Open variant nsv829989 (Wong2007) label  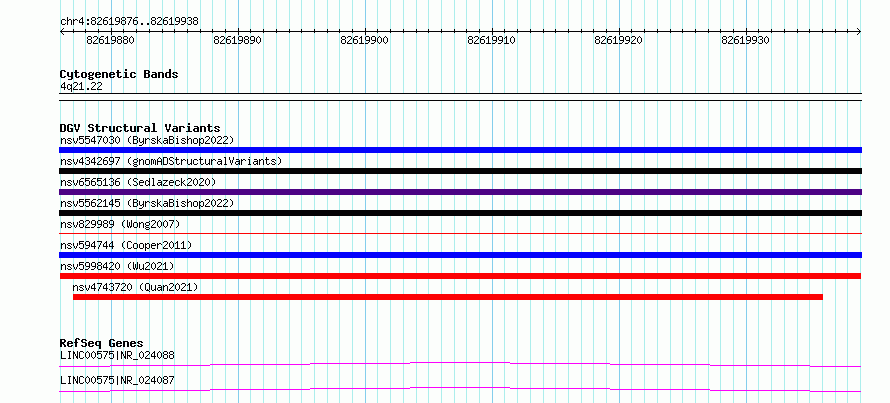(x=120, y=224)
